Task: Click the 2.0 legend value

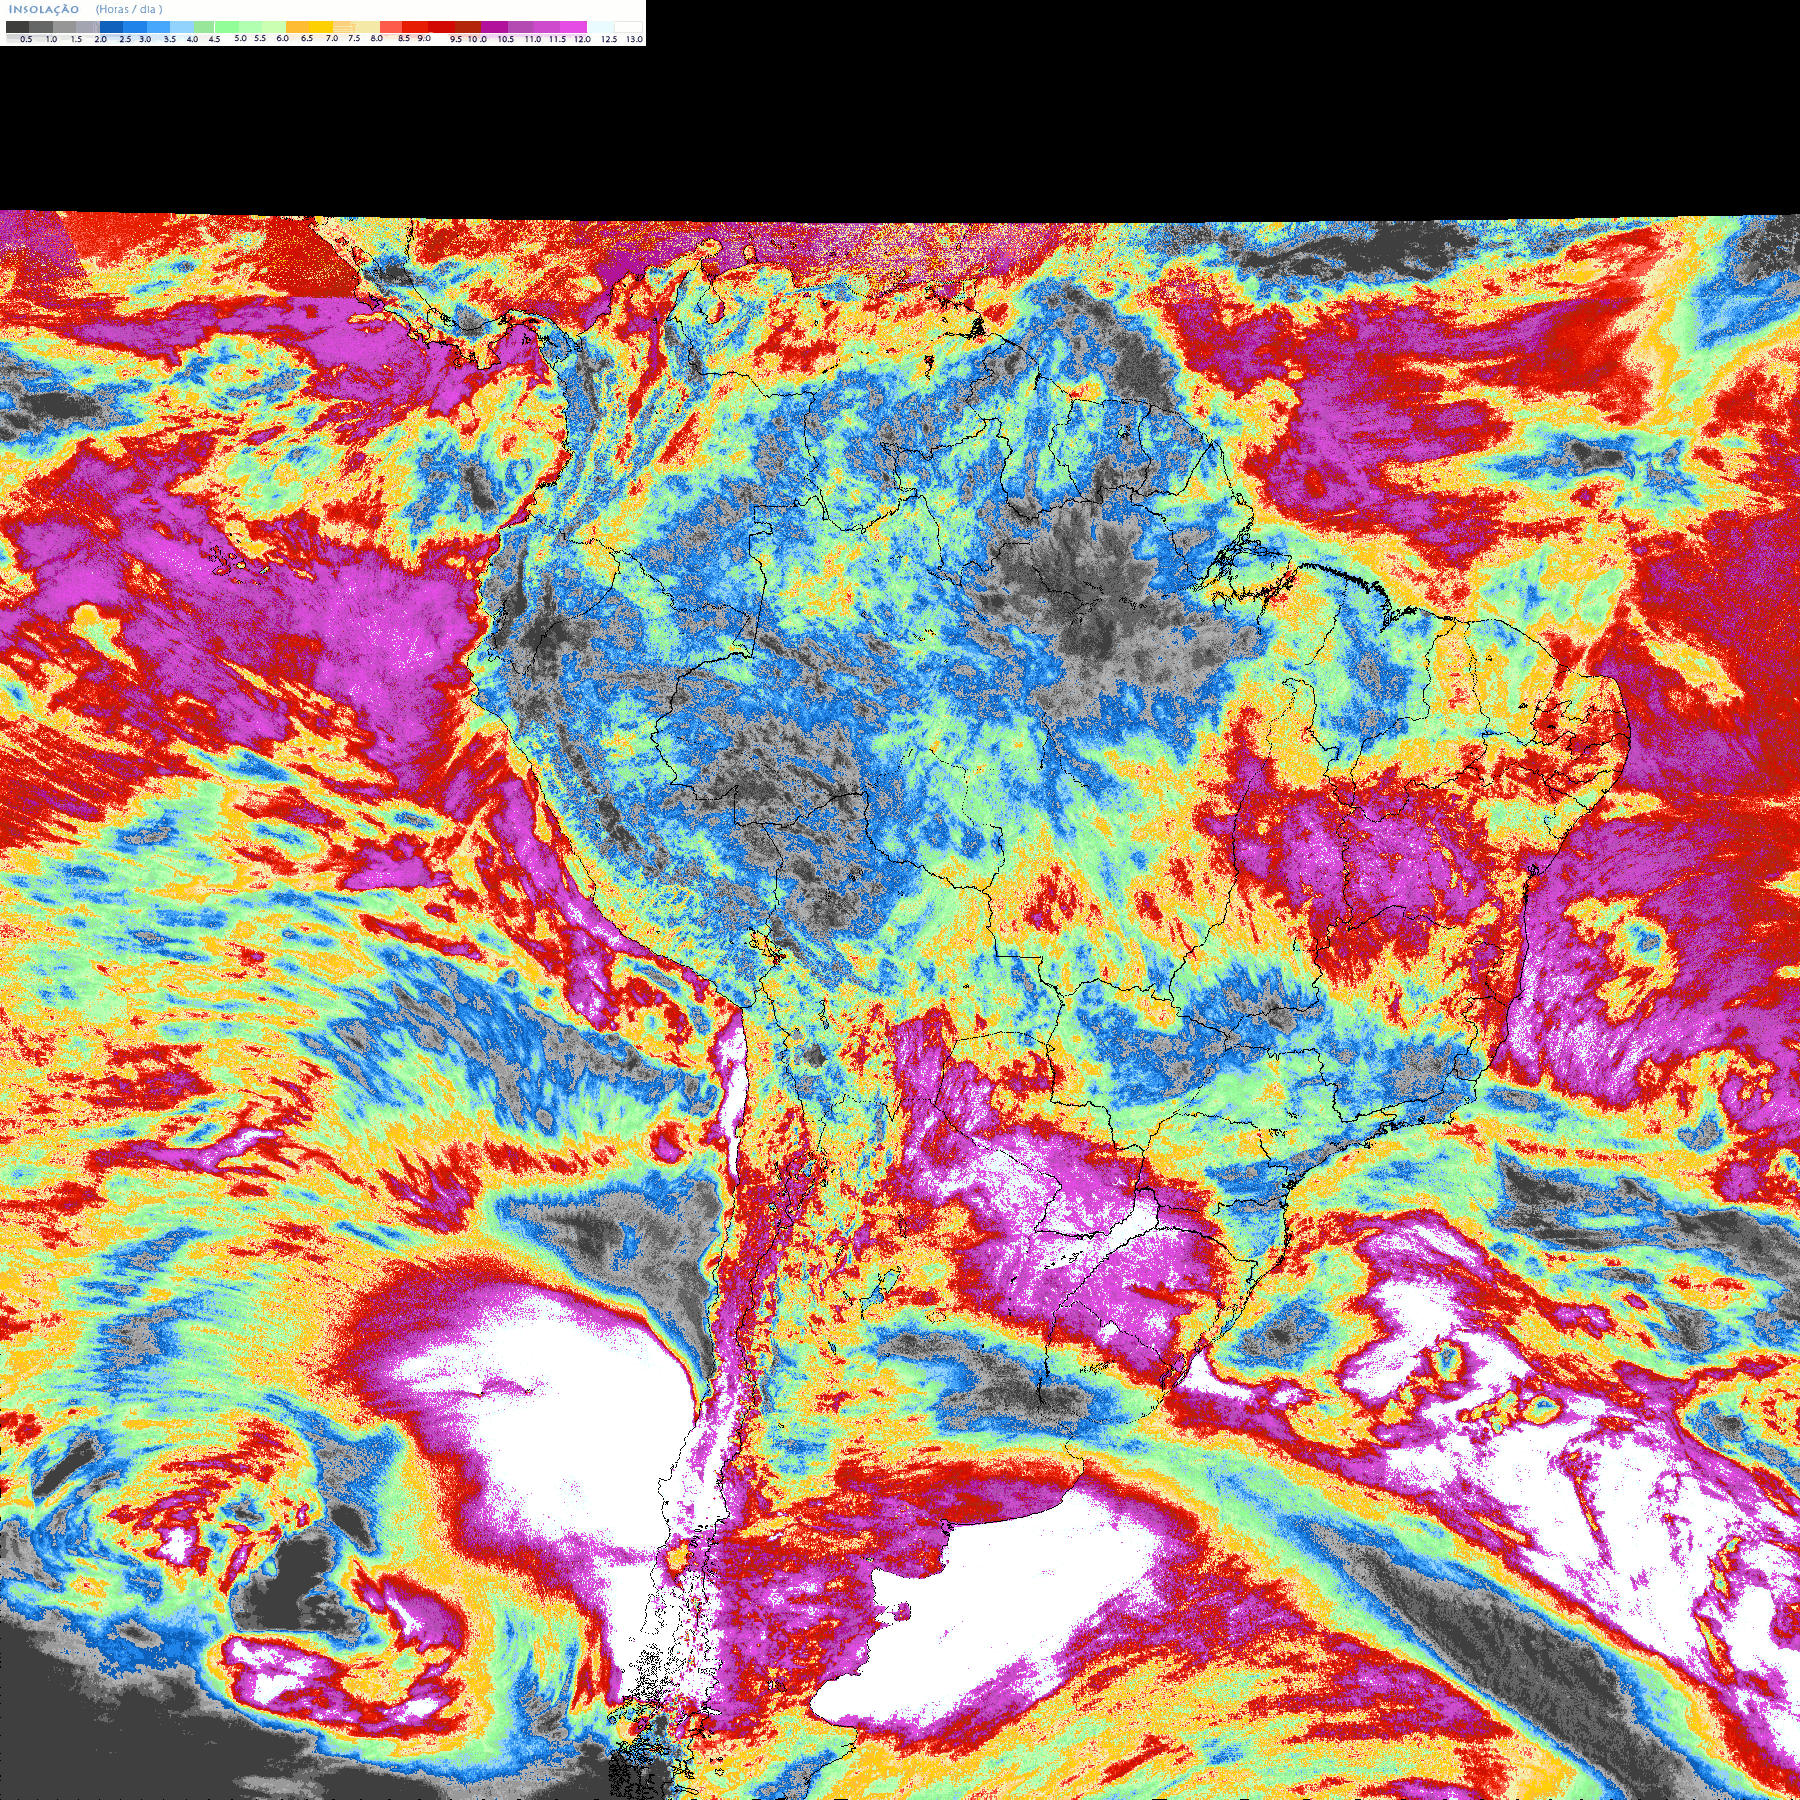Action: point(101,39)
